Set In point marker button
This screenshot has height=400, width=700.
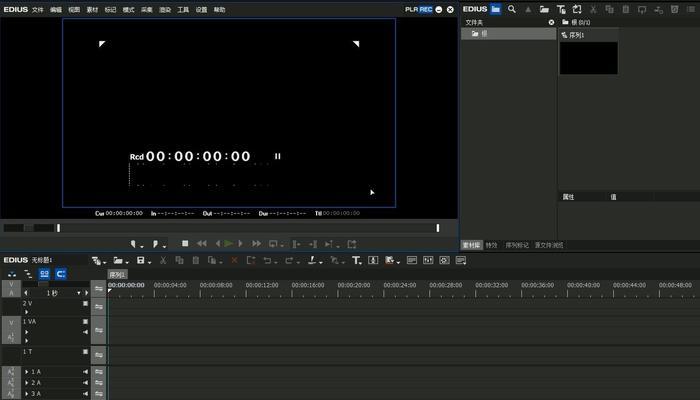[x=133, y=244]
